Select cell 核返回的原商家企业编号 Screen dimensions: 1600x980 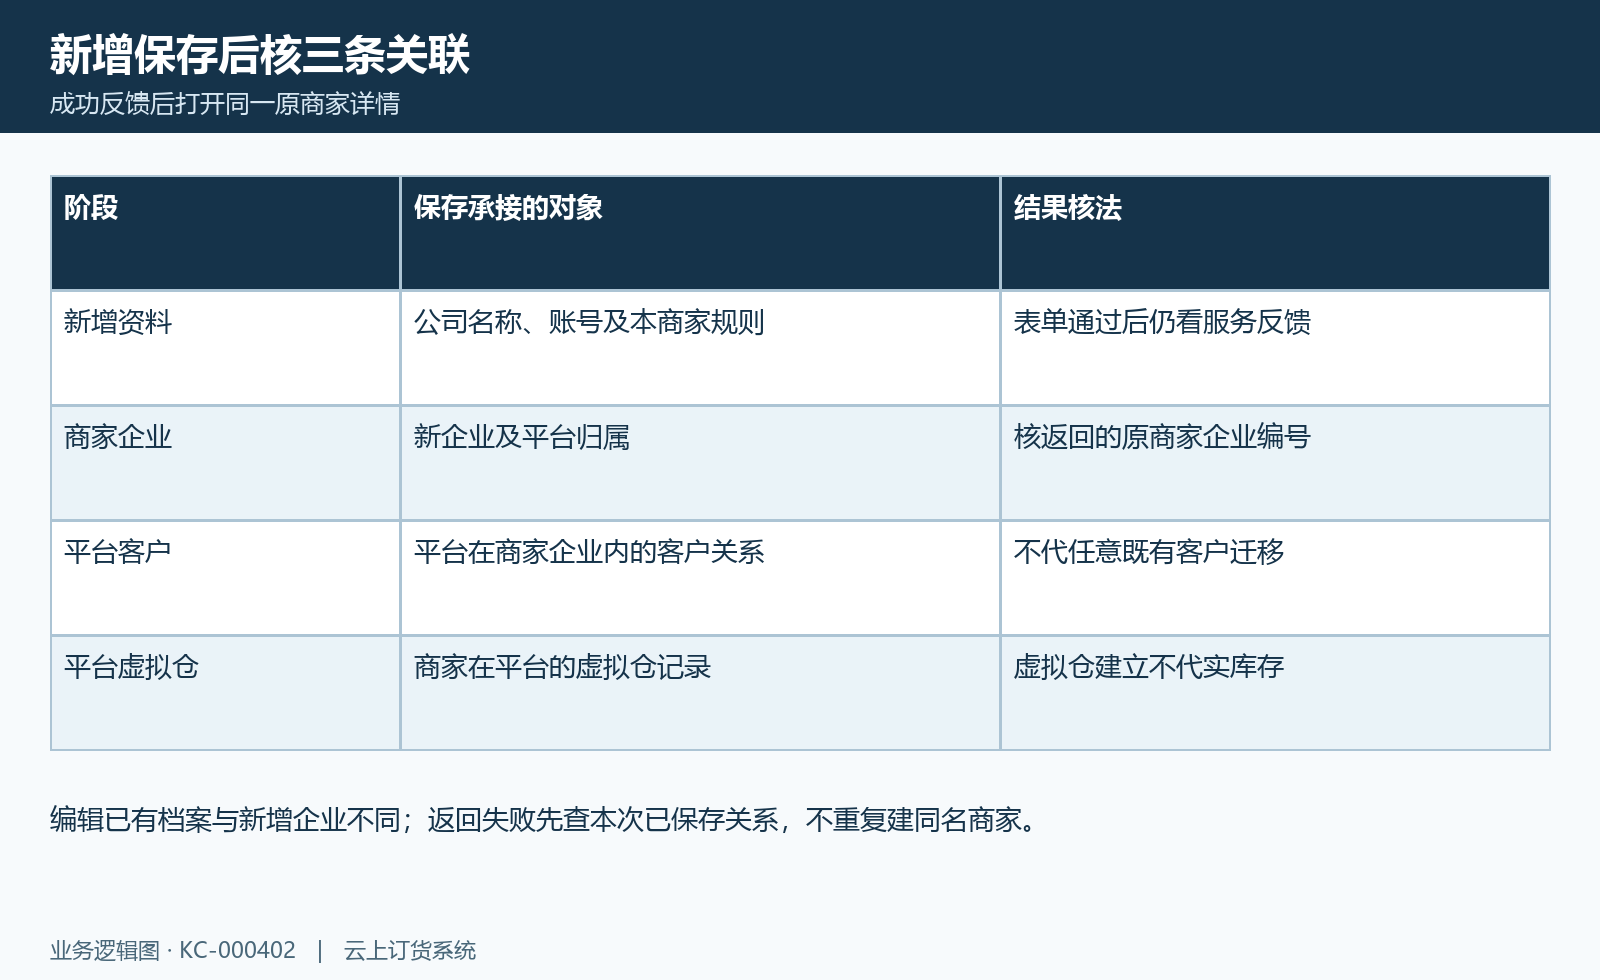click(x=1275, y=463)
